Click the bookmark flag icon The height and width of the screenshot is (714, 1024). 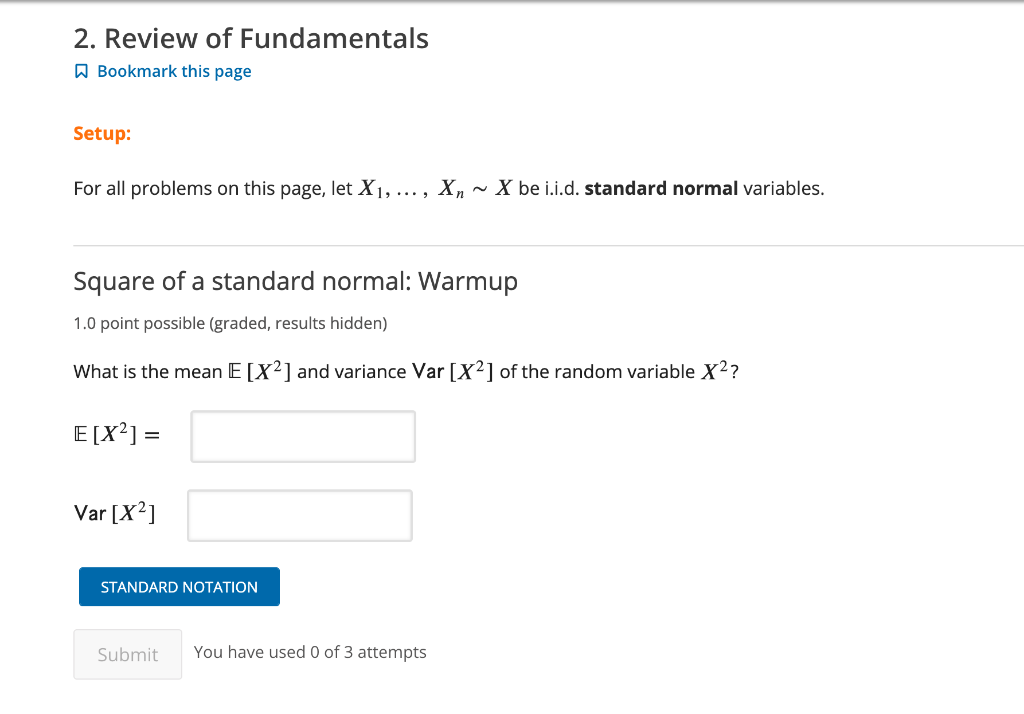click(81, 72)
